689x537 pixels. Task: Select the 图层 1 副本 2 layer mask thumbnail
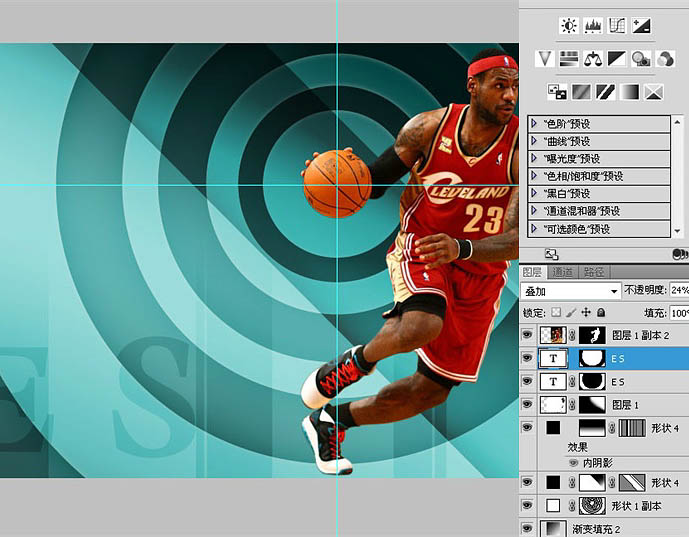click(x=592, y=335)
